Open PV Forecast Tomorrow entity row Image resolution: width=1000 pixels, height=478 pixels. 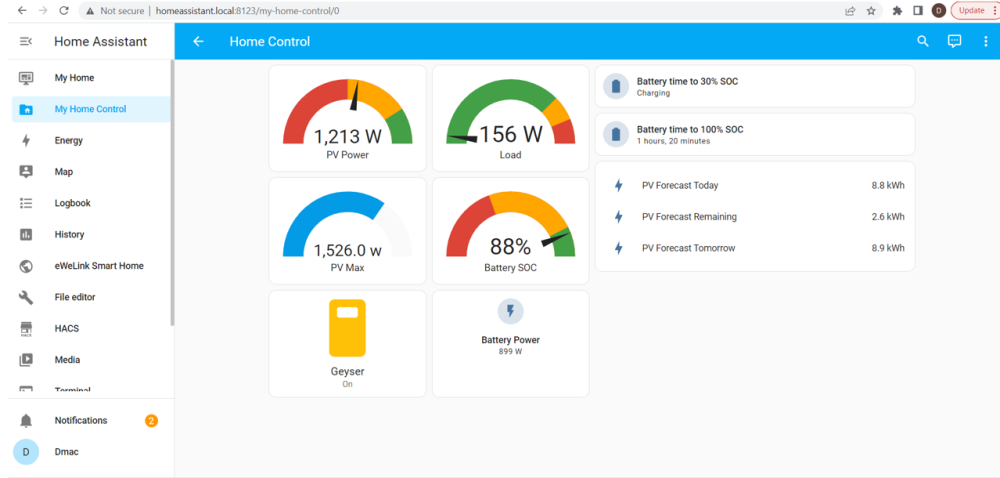[x=755, y=248]
